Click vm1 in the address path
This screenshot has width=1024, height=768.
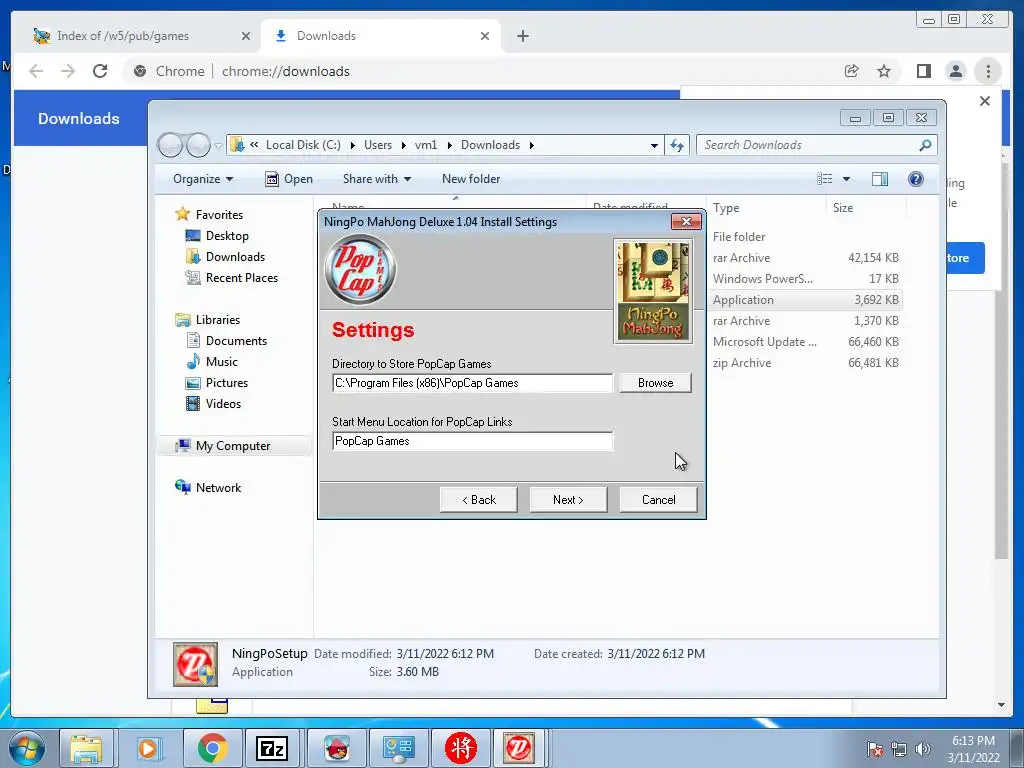(x=426, y=145)
